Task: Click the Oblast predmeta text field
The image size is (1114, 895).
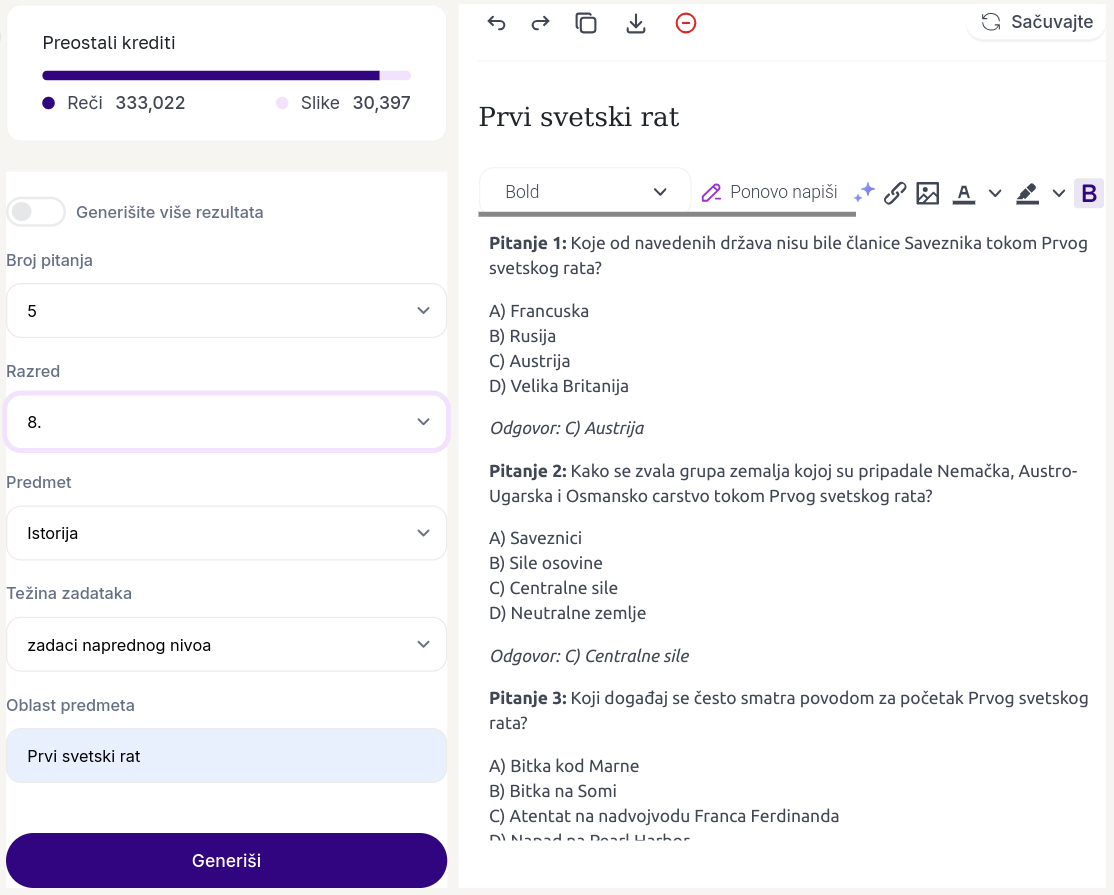Action: 226,756
